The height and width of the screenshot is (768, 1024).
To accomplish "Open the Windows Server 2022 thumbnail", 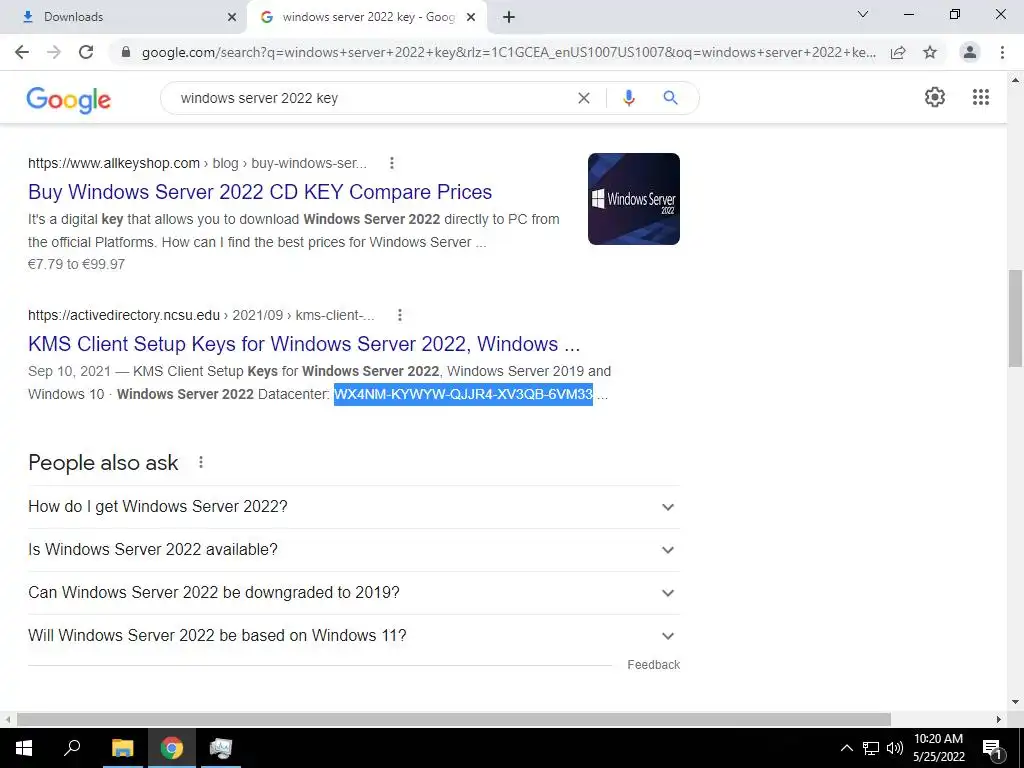I will point(633,199).
